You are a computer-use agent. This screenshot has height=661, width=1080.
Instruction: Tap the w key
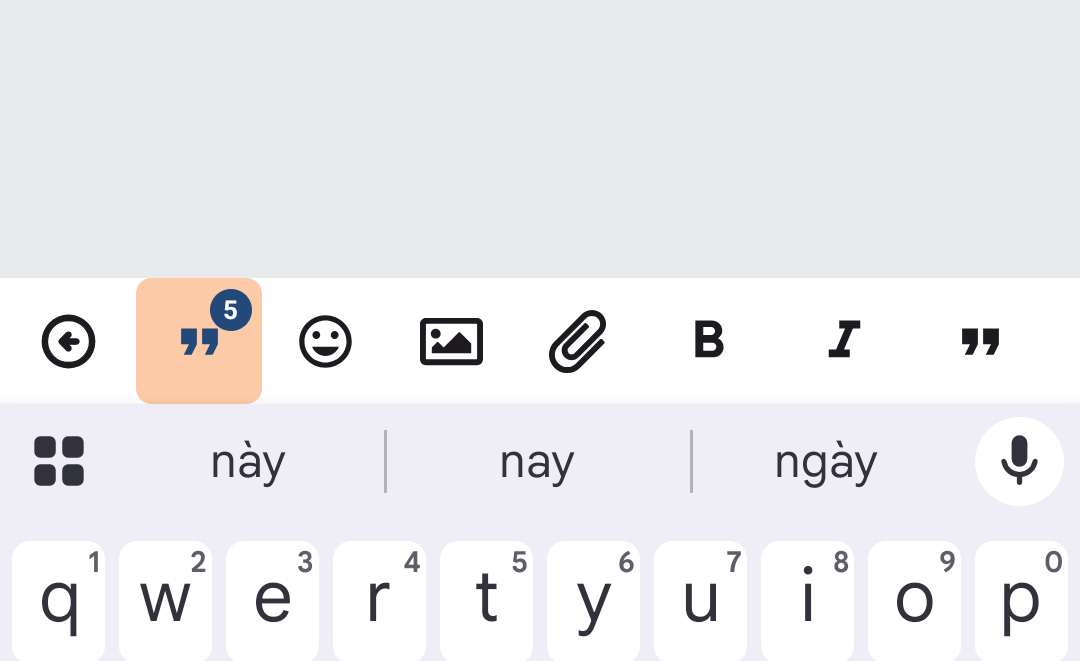[165, 601]
